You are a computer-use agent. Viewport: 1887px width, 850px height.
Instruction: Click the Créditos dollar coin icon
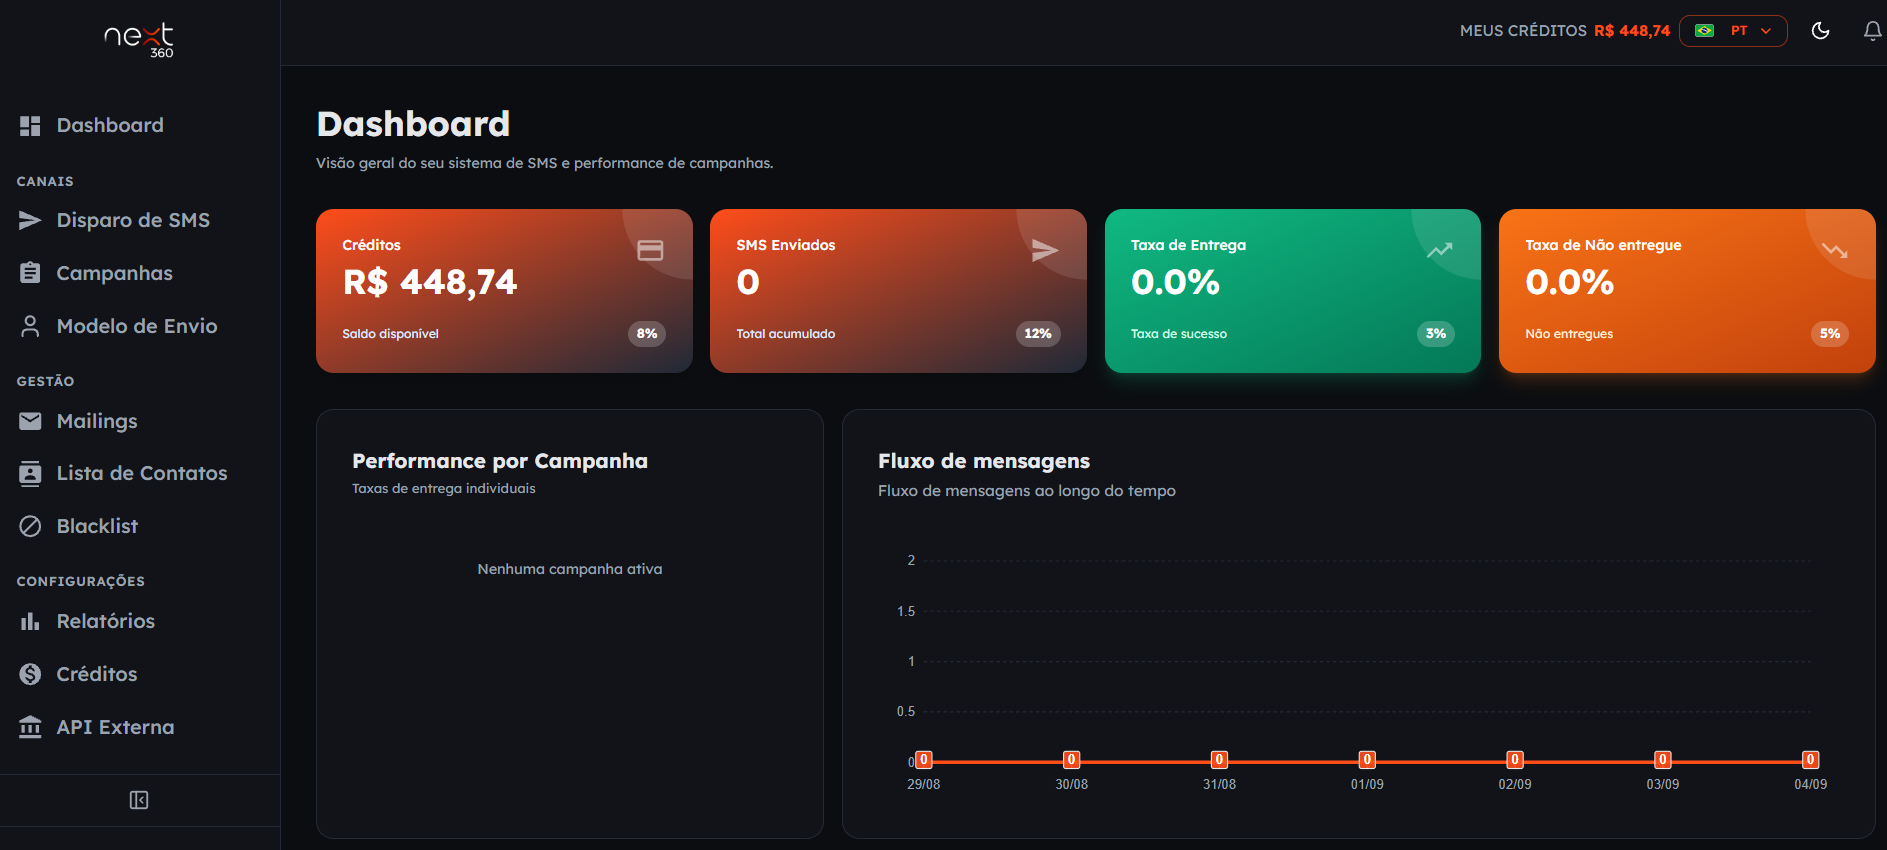click(x=30, y=674)
